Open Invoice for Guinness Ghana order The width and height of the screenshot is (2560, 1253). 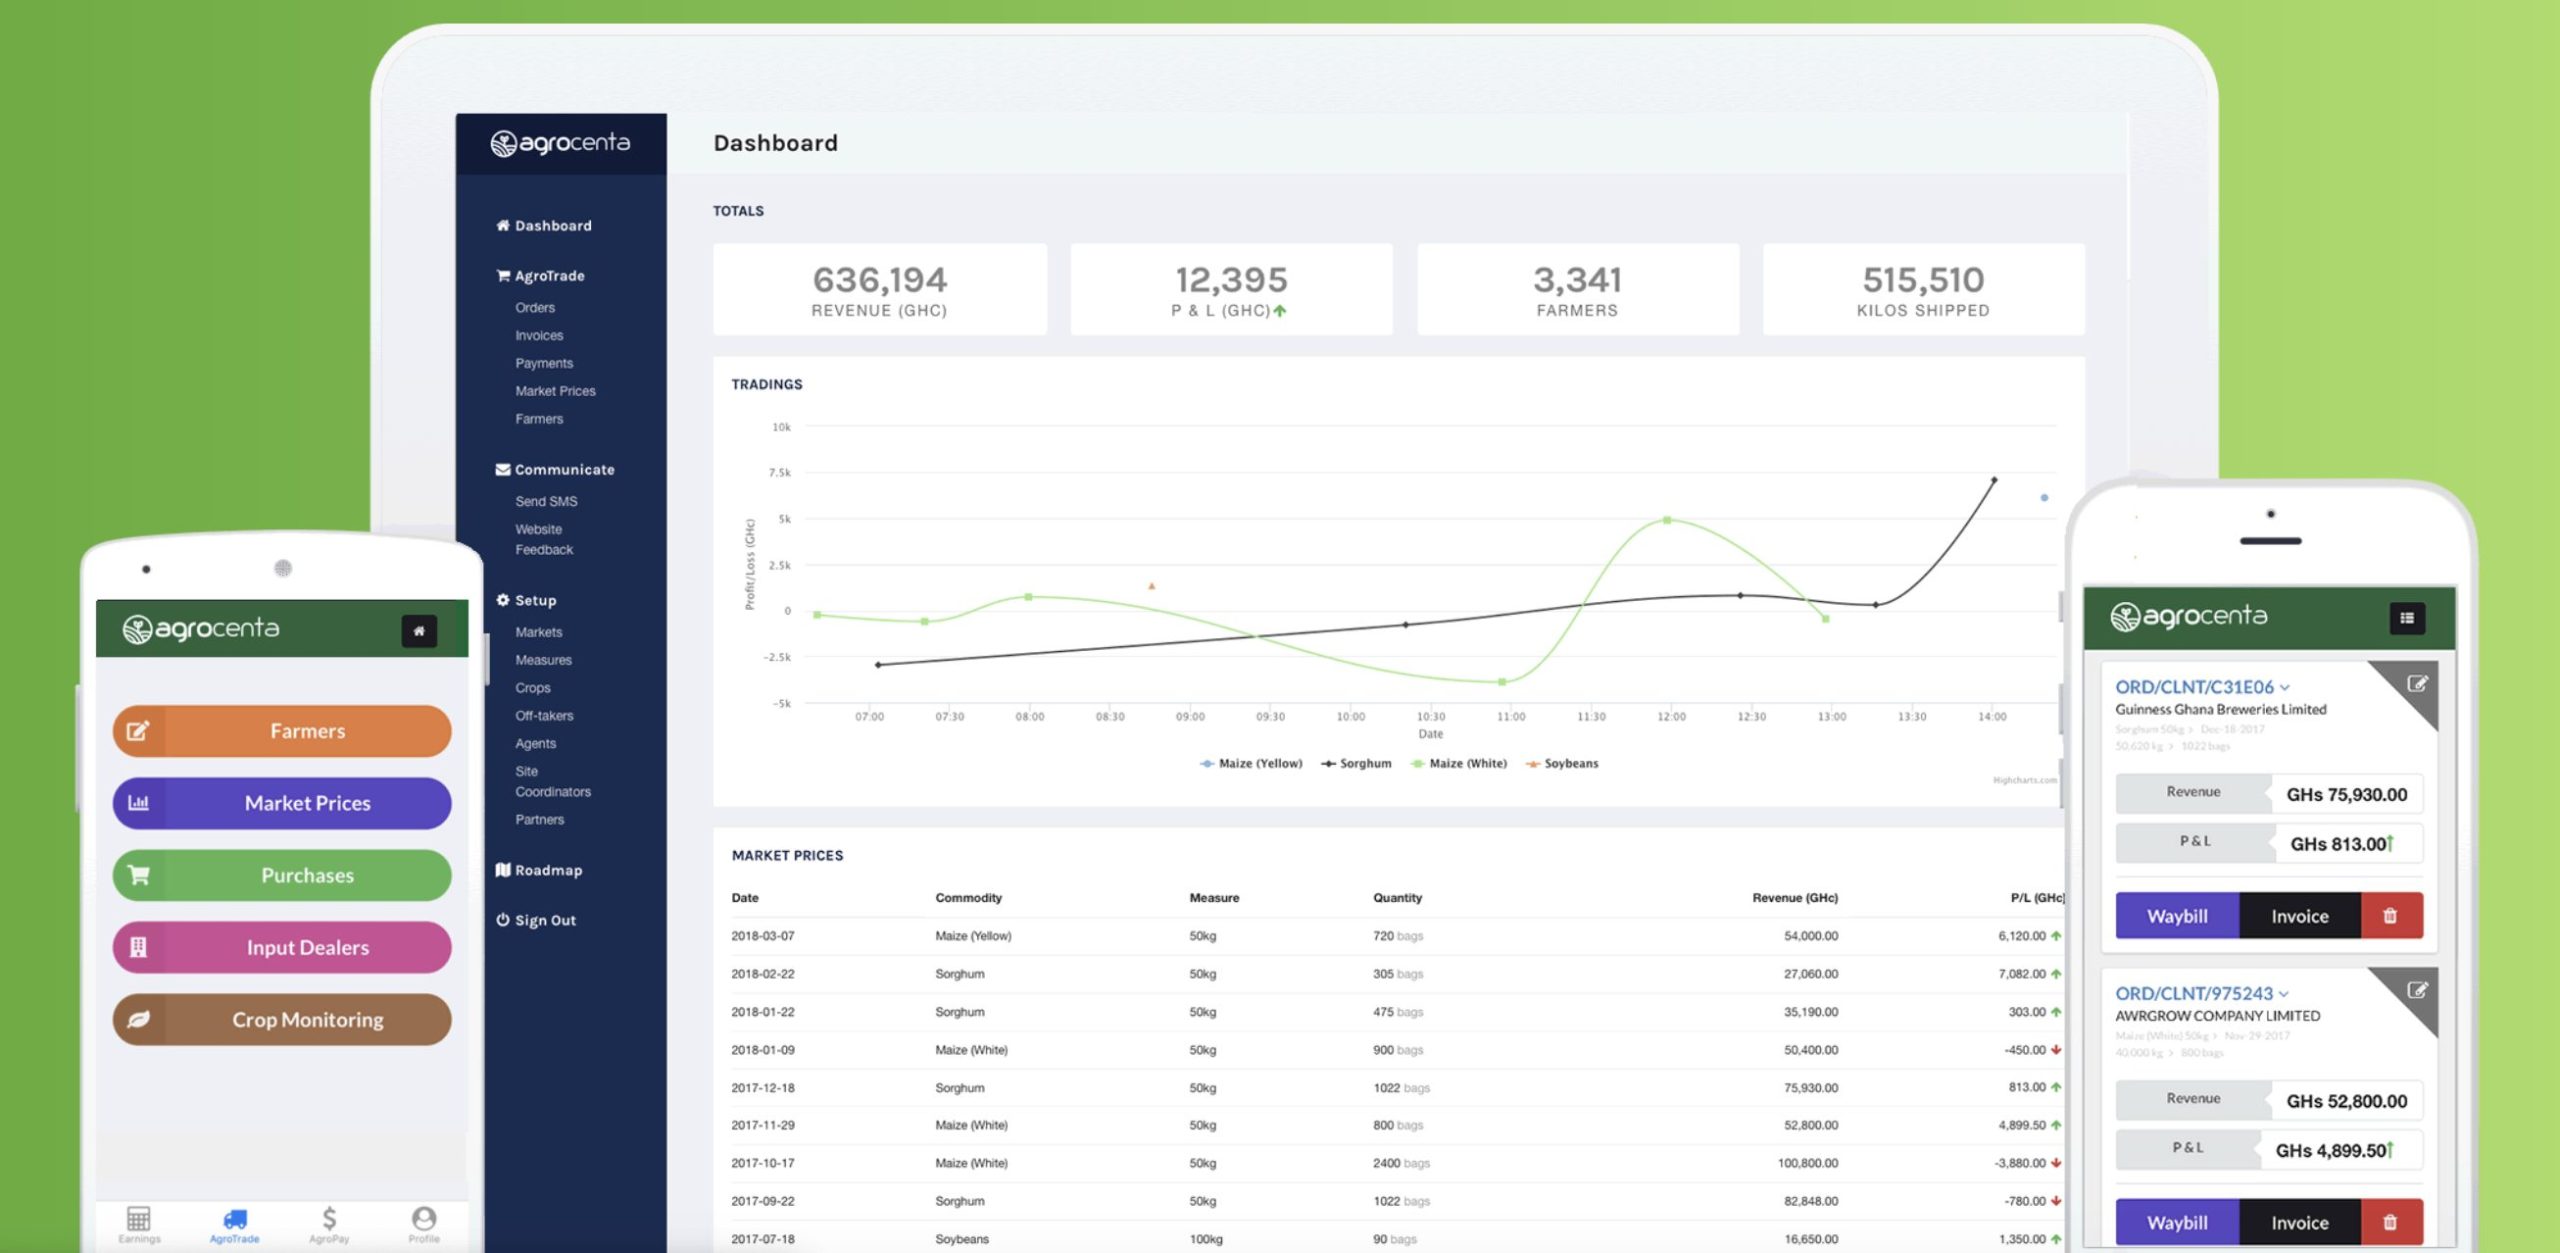(2300, 916)
